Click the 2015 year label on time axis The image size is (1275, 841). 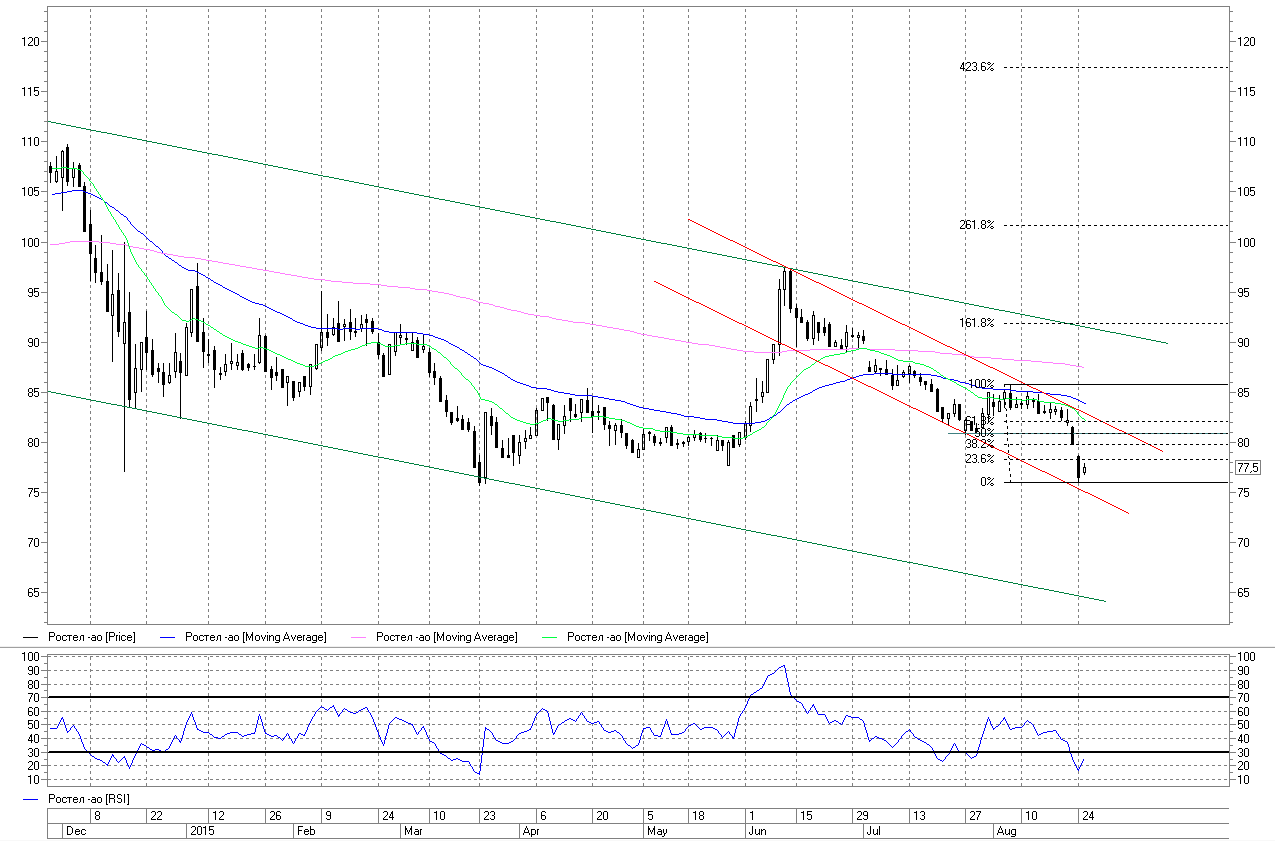(203, 831)
